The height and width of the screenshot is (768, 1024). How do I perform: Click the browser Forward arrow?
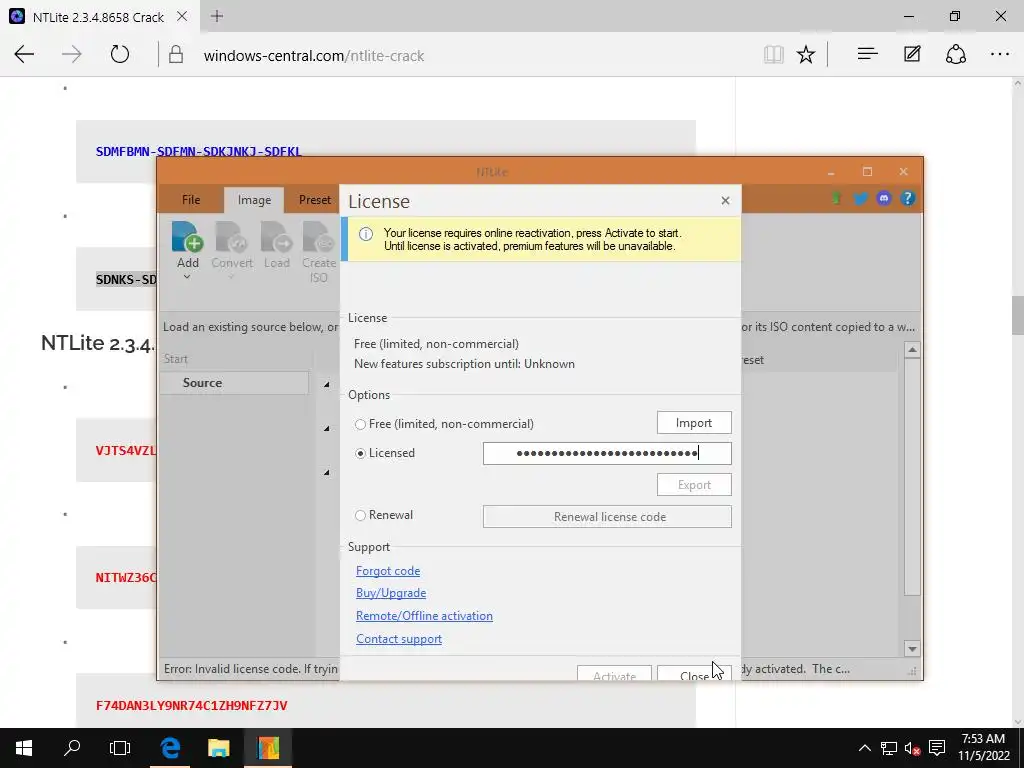72,54
